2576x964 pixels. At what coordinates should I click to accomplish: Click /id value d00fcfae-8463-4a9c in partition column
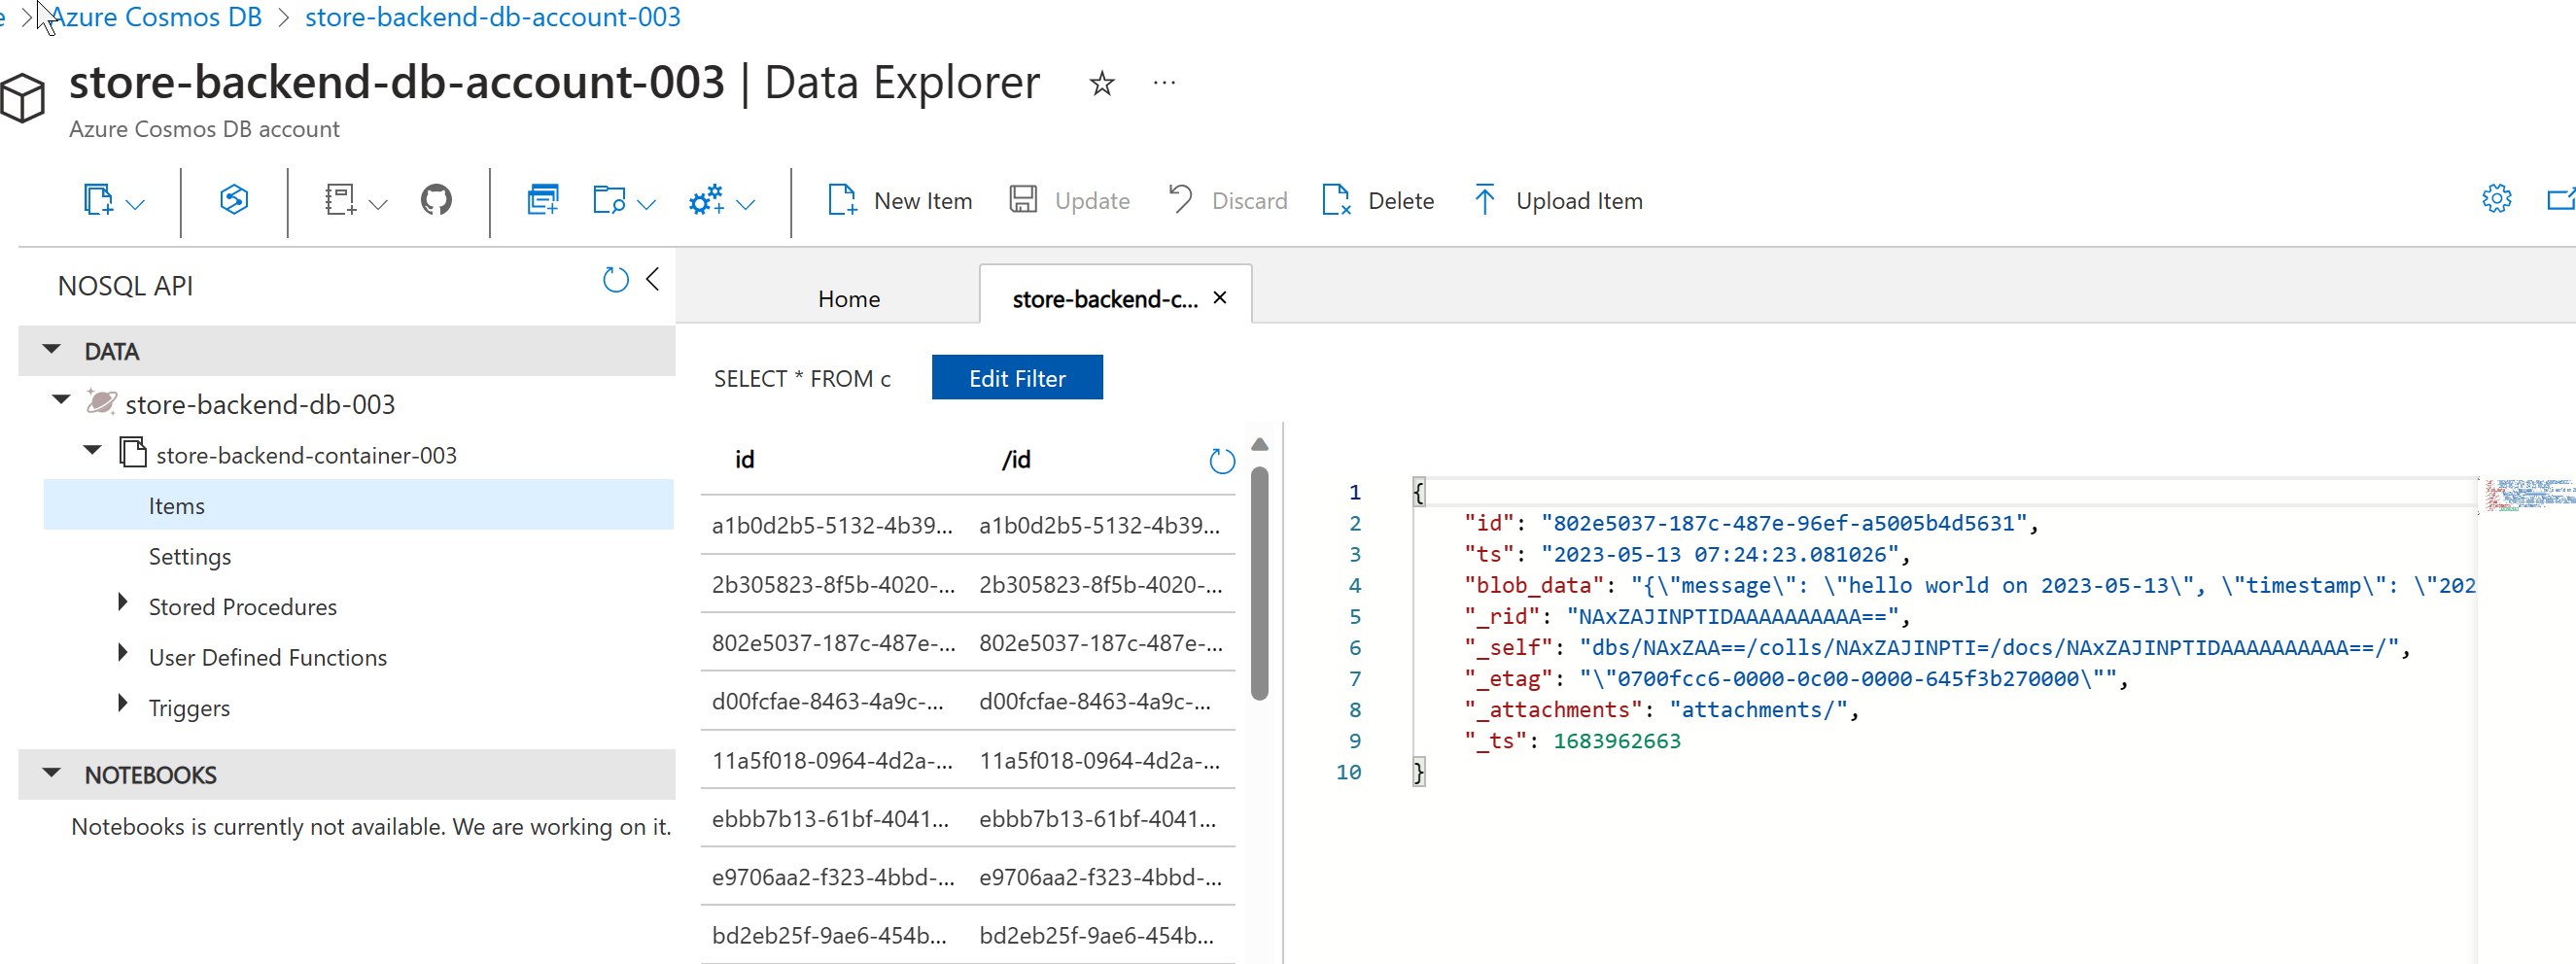(1095, 701)
